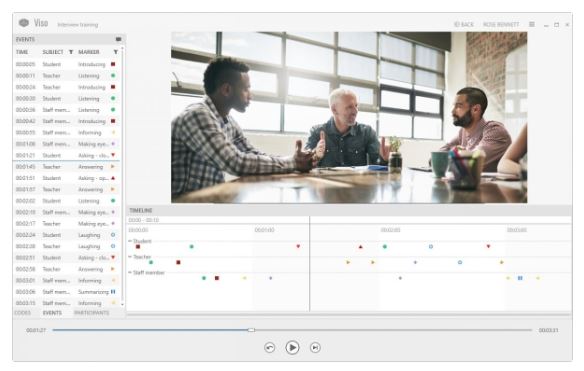Select the 00:01:45 Teacher Answering event
This screenshot has width=584, height=371.
[66, 167]
